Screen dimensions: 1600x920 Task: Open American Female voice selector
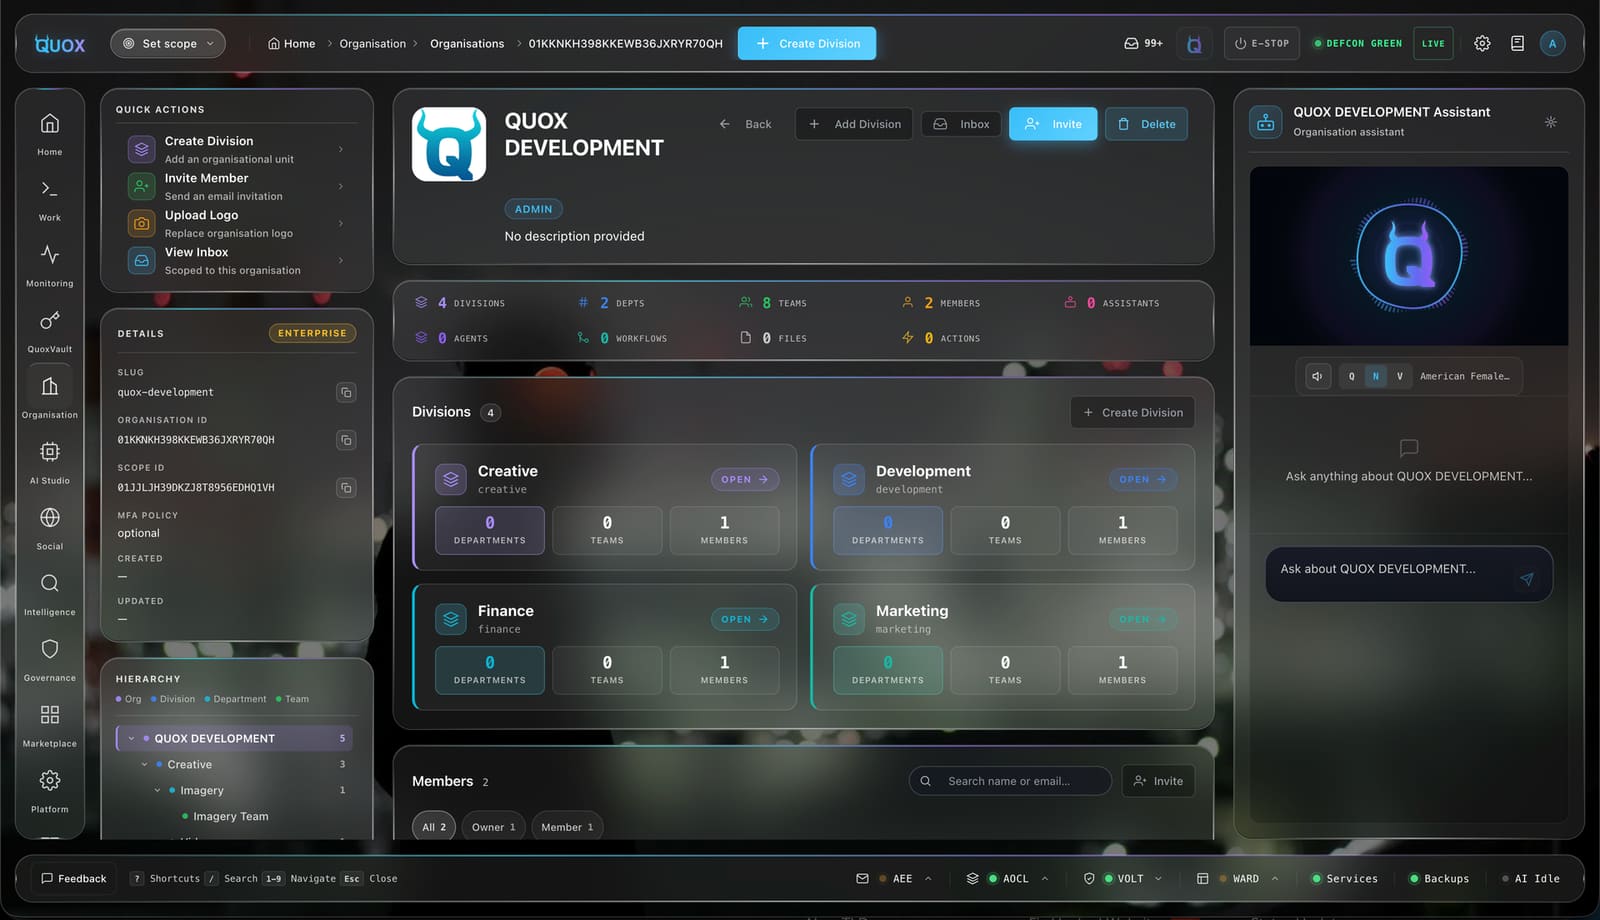click(x=1464, y=376)
